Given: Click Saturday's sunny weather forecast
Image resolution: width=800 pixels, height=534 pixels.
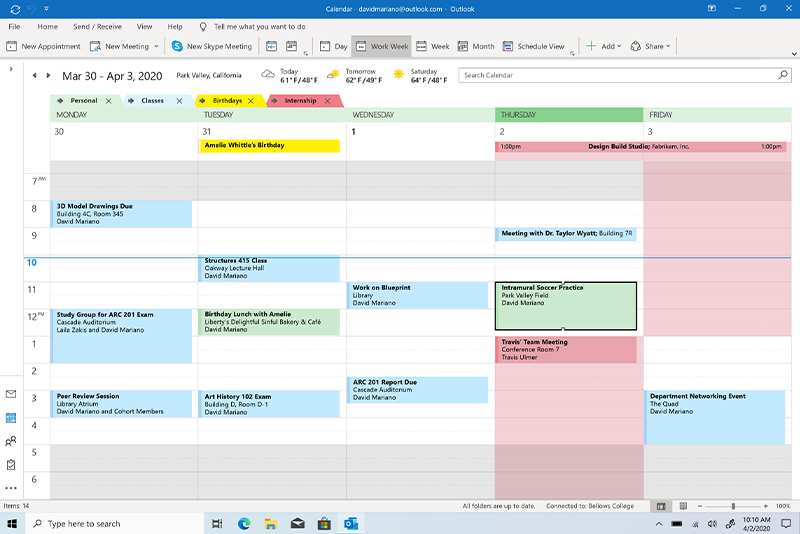Looking at the screenshot, I should (x=420, y=75).
